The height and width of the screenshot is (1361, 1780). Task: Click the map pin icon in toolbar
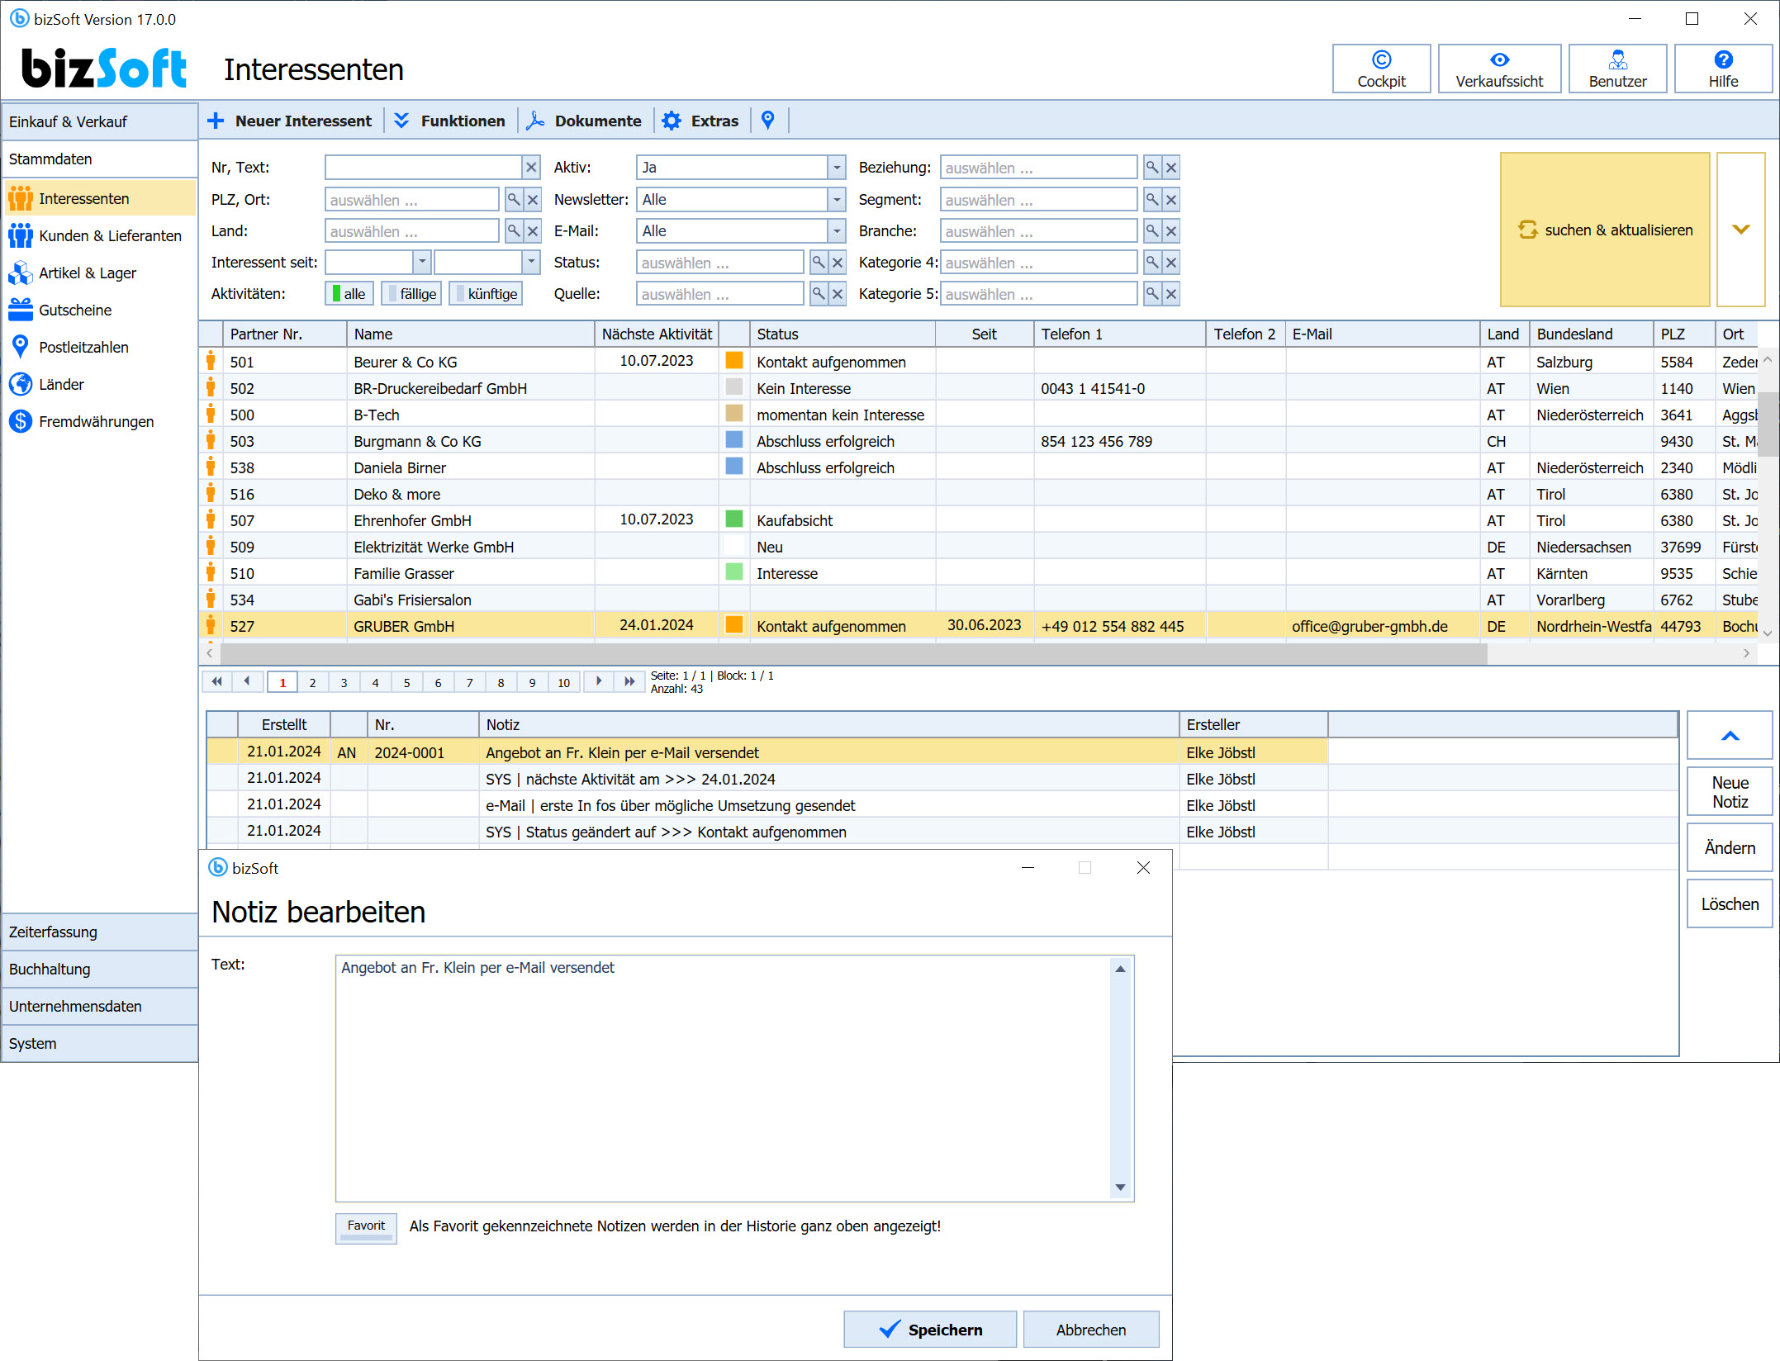pos(768,120)
